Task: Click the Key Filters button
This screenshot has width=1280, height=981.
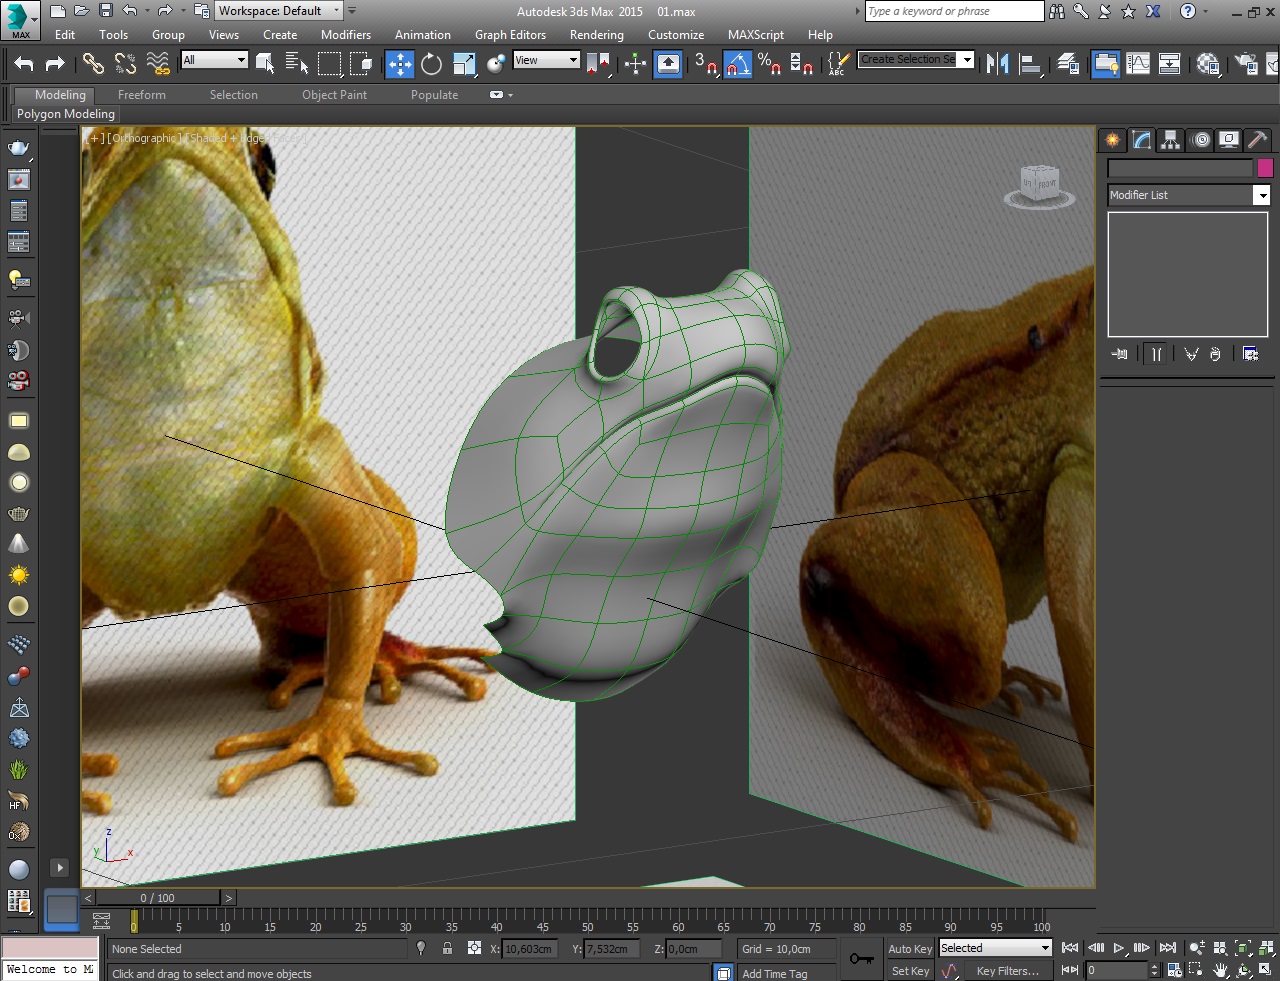Action: pyautogui.click(x=1007, y=970)
